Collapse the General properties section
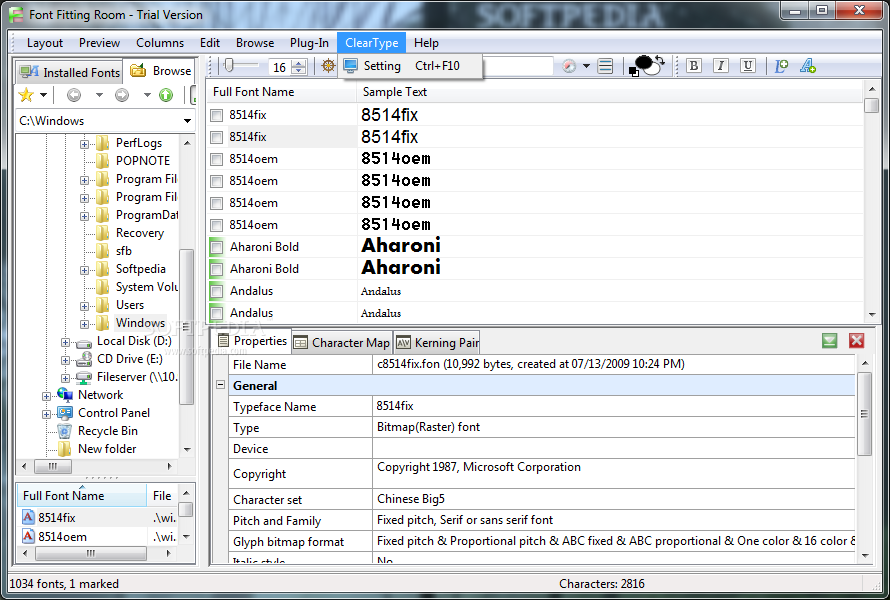 click(x=220, y=385)
